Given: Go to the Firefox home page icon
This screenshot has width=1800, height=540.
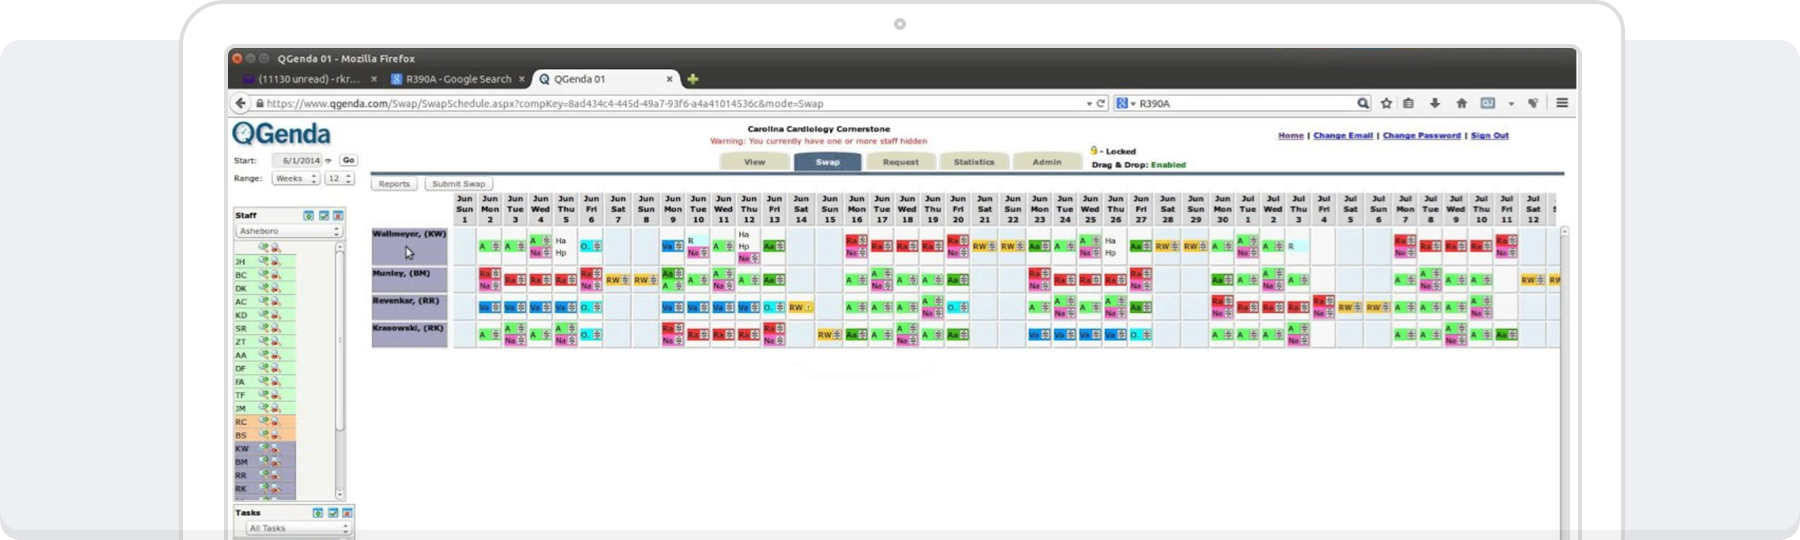Looking at the screenshot, I should tap(1461, 103).
